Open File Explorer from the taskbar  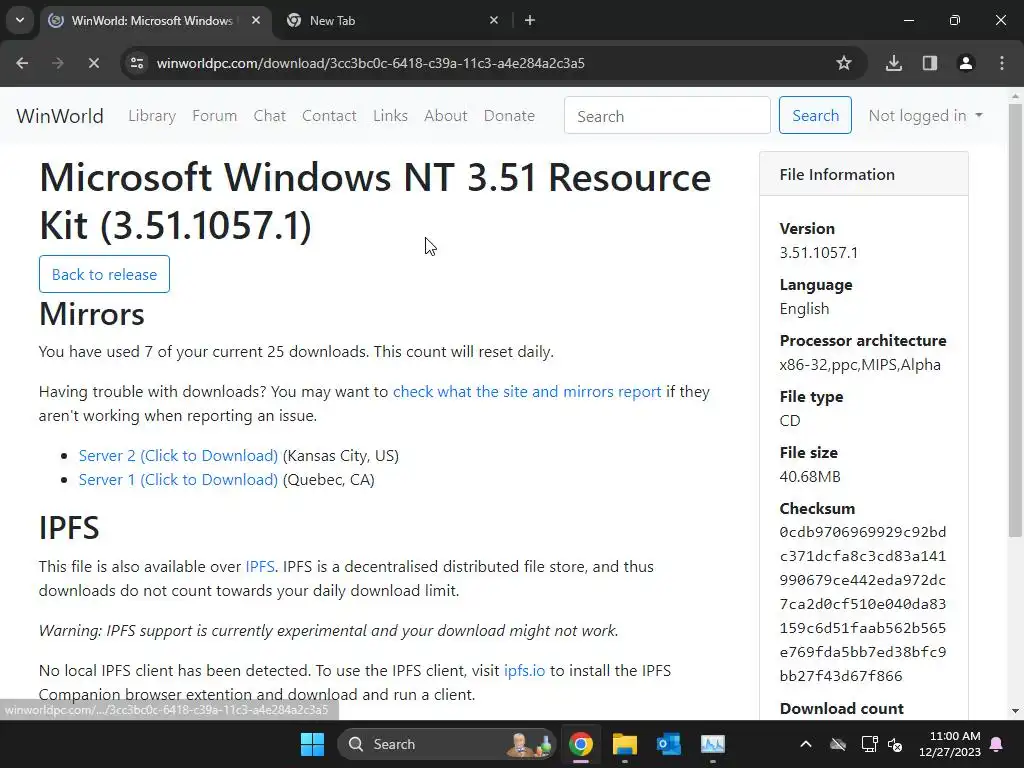coord(625,744)
